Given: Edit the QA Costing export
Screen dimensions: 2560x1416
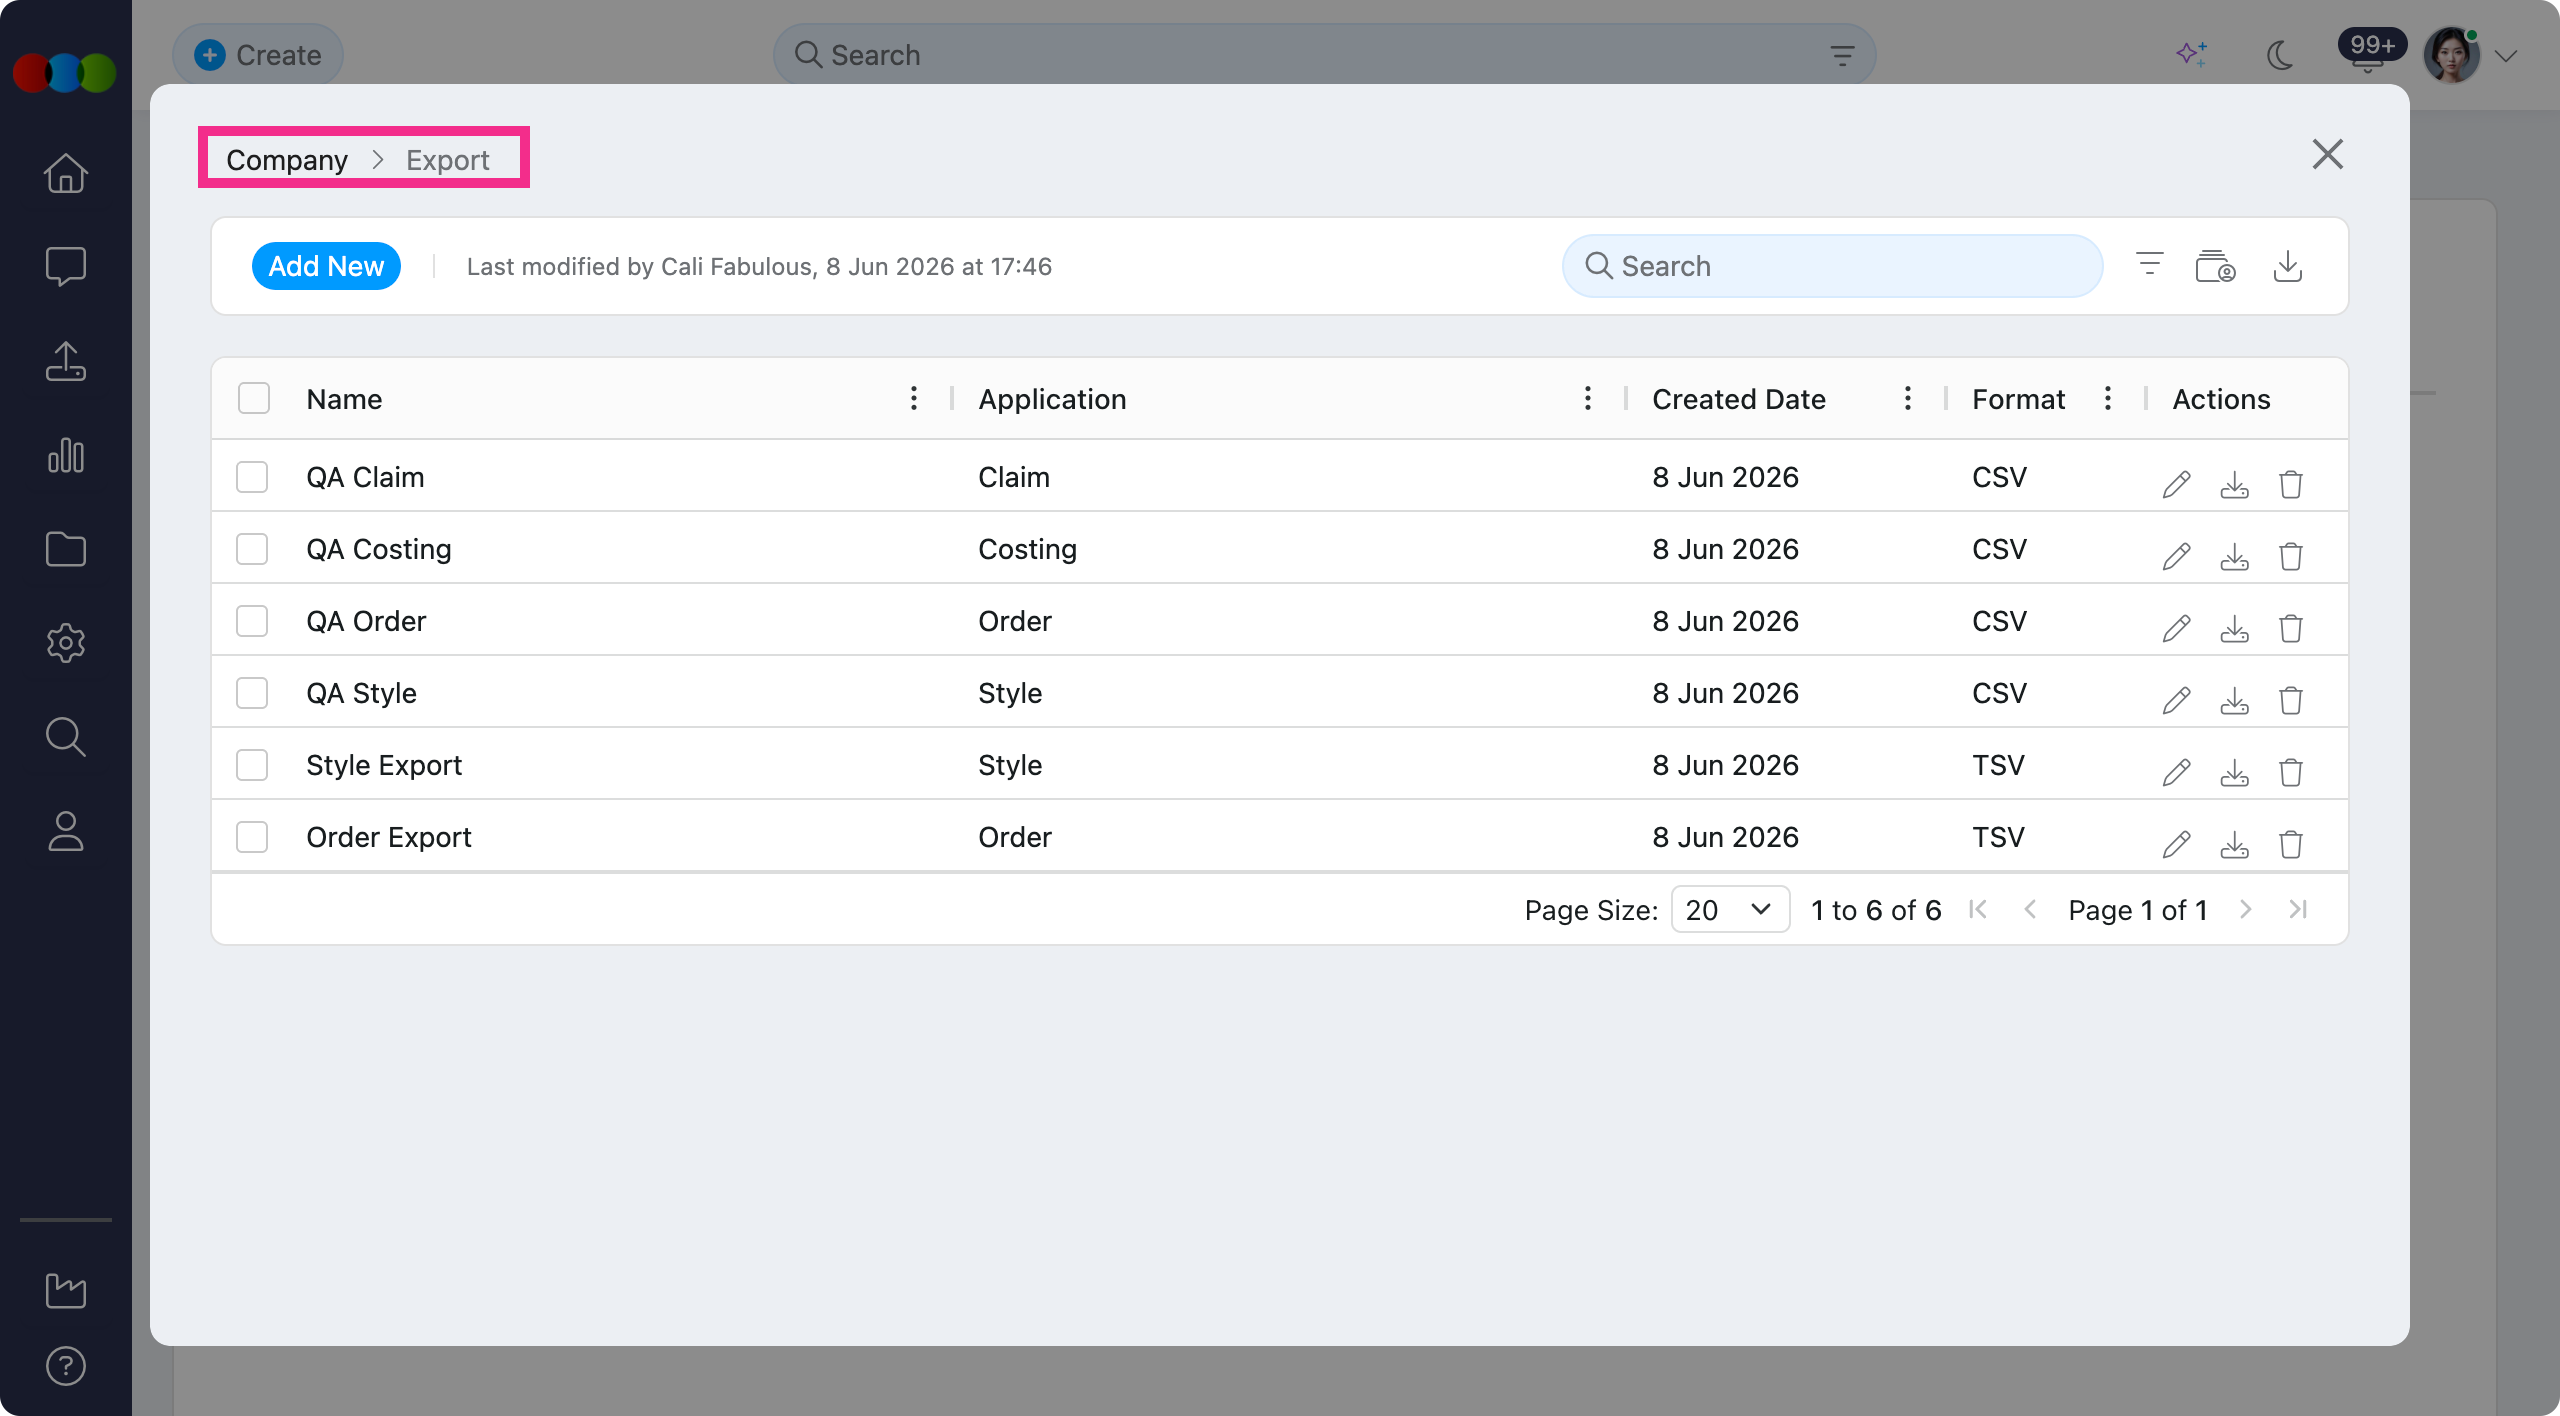Looking at the screenshot, I should 2176,556.
